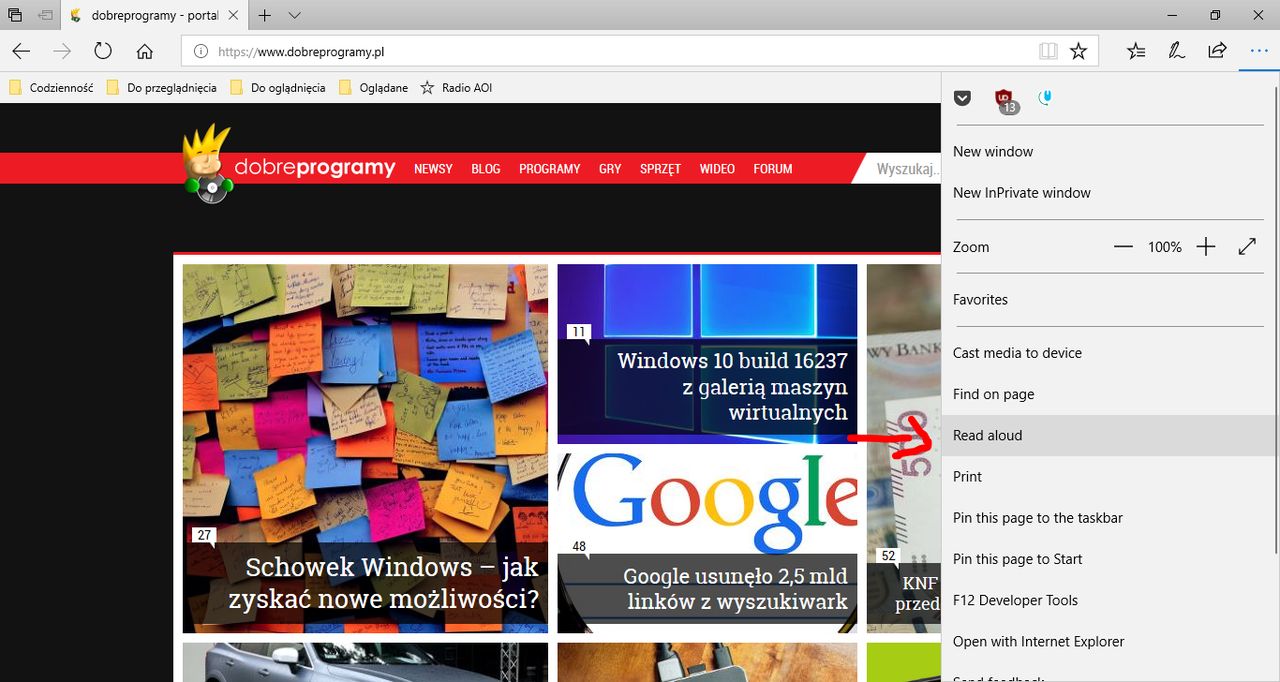The height and width of the screenshot is (682, 1280).
Task: Choose Cast media to device
Action: 1109,353
